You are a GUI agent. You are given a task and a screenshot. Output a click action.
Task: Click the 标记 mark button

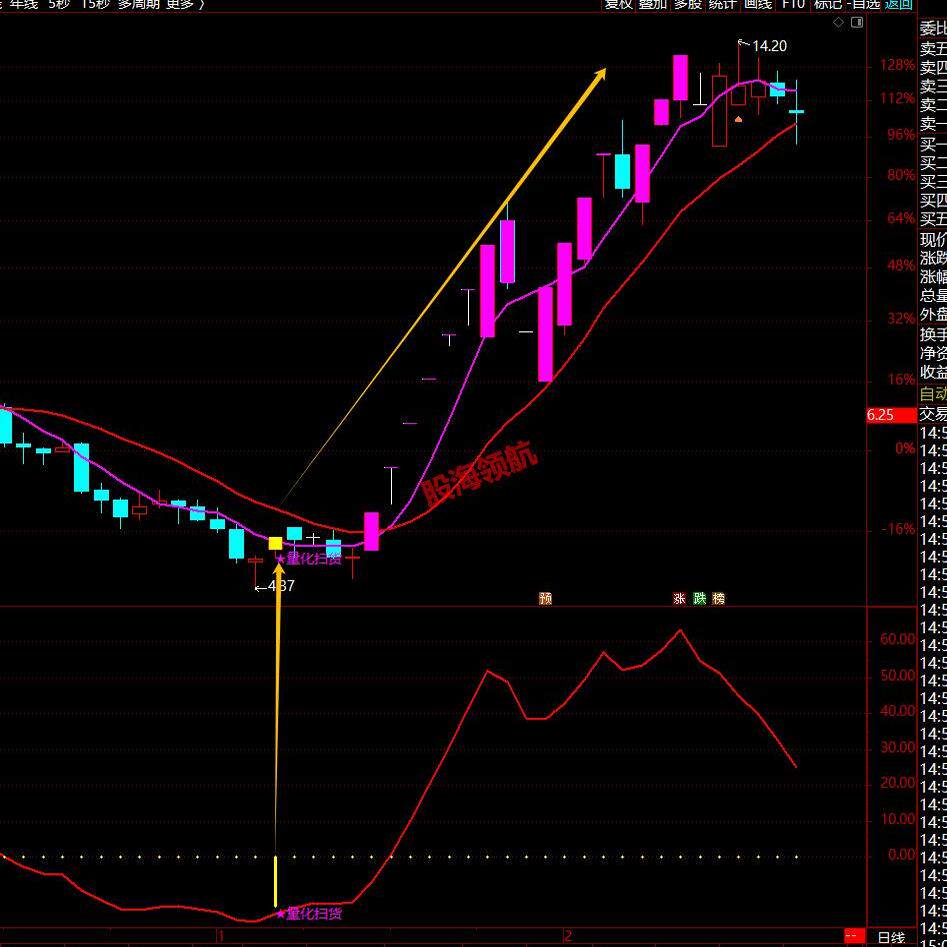(828, 4)
